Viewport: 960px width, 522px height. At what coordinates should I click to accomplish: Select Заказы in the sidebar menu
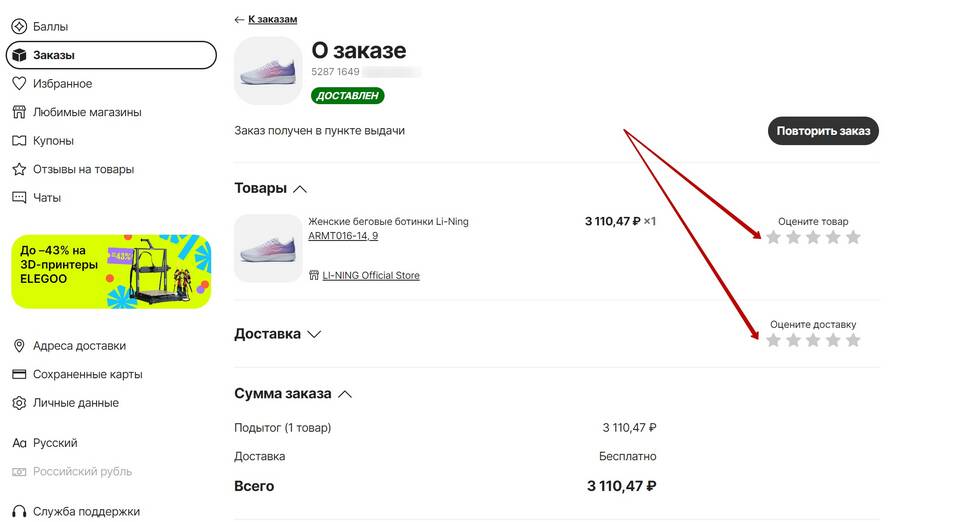click(x=111, y=55)
